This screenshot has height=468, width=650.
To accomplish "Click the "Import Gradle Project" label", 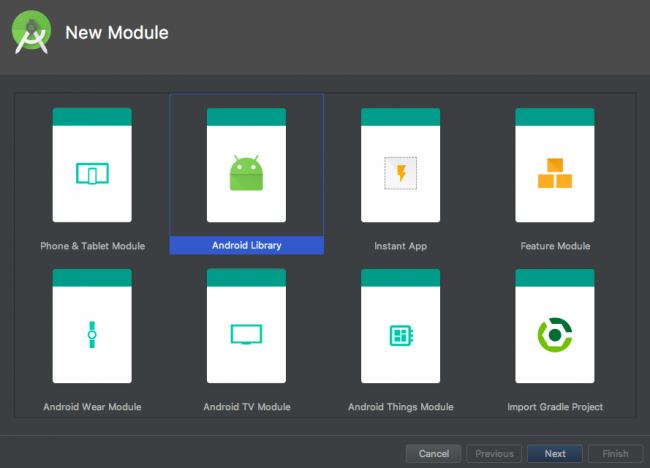I will point(555,407).
